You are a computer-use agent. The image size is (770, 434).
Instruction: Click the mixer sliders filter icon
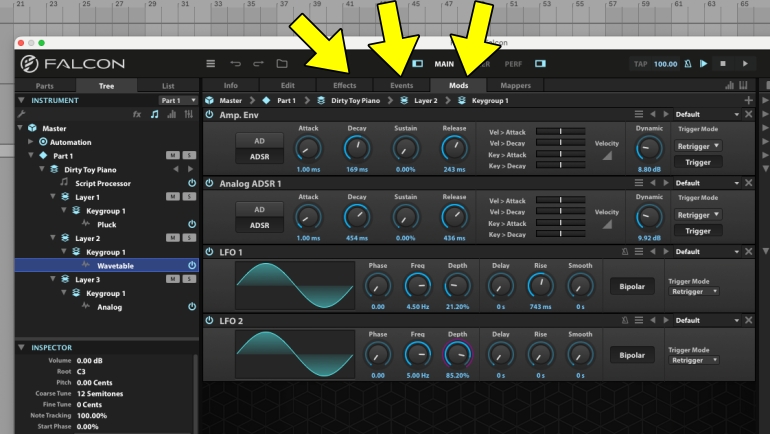coord(189,114)
